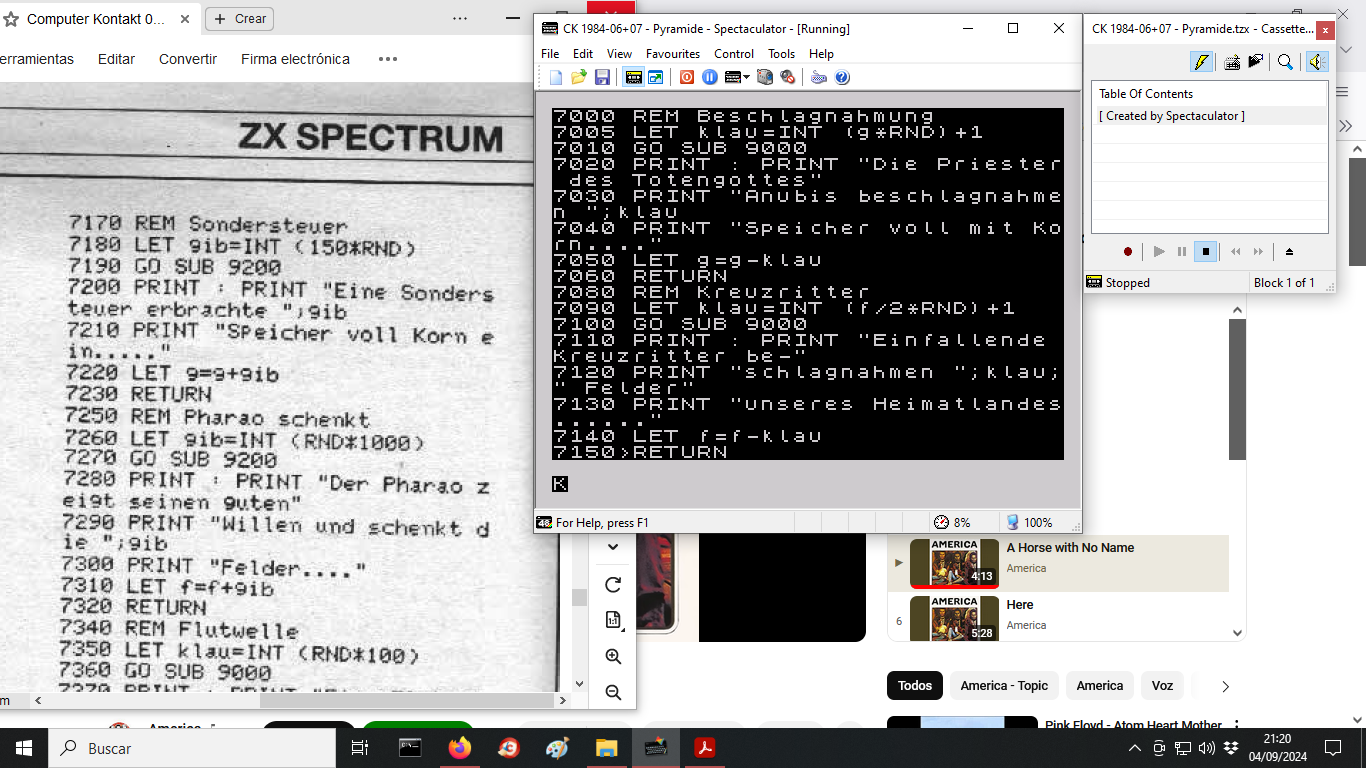This screenshot has height=768, width=1366.
Task: Open the Editar tab in PDF viewer
Action: click(116, 59)
